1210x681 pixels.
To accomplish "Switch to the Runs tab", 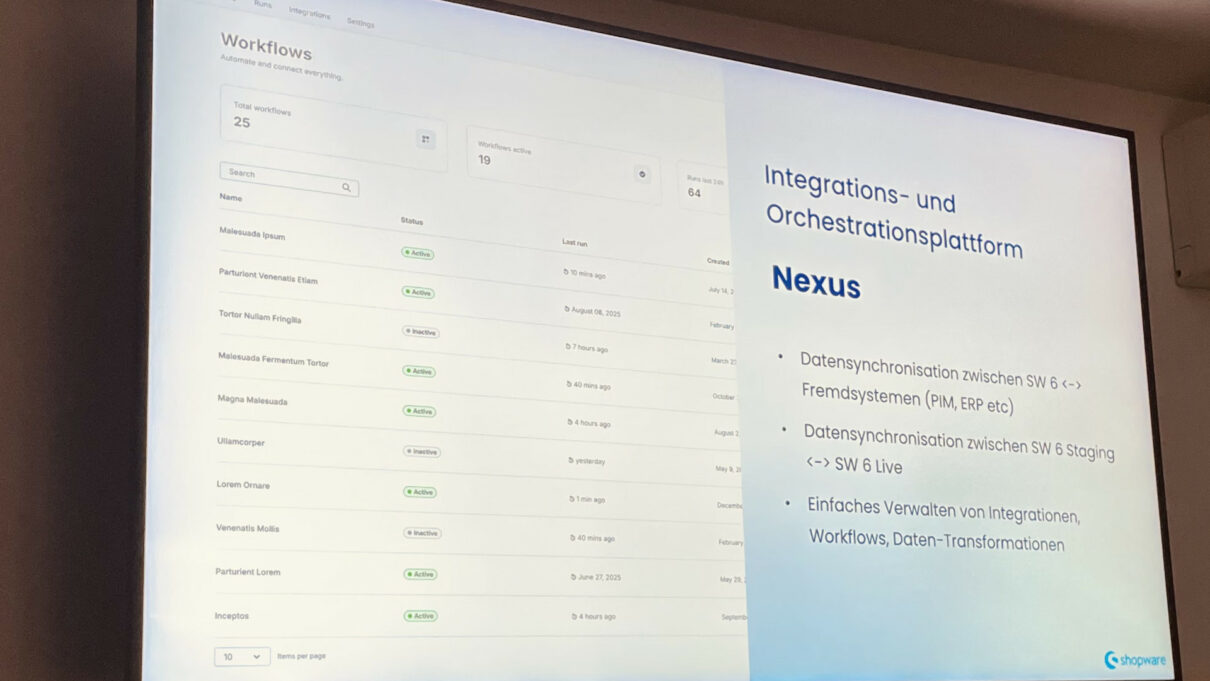I will [x=262, y=6].
